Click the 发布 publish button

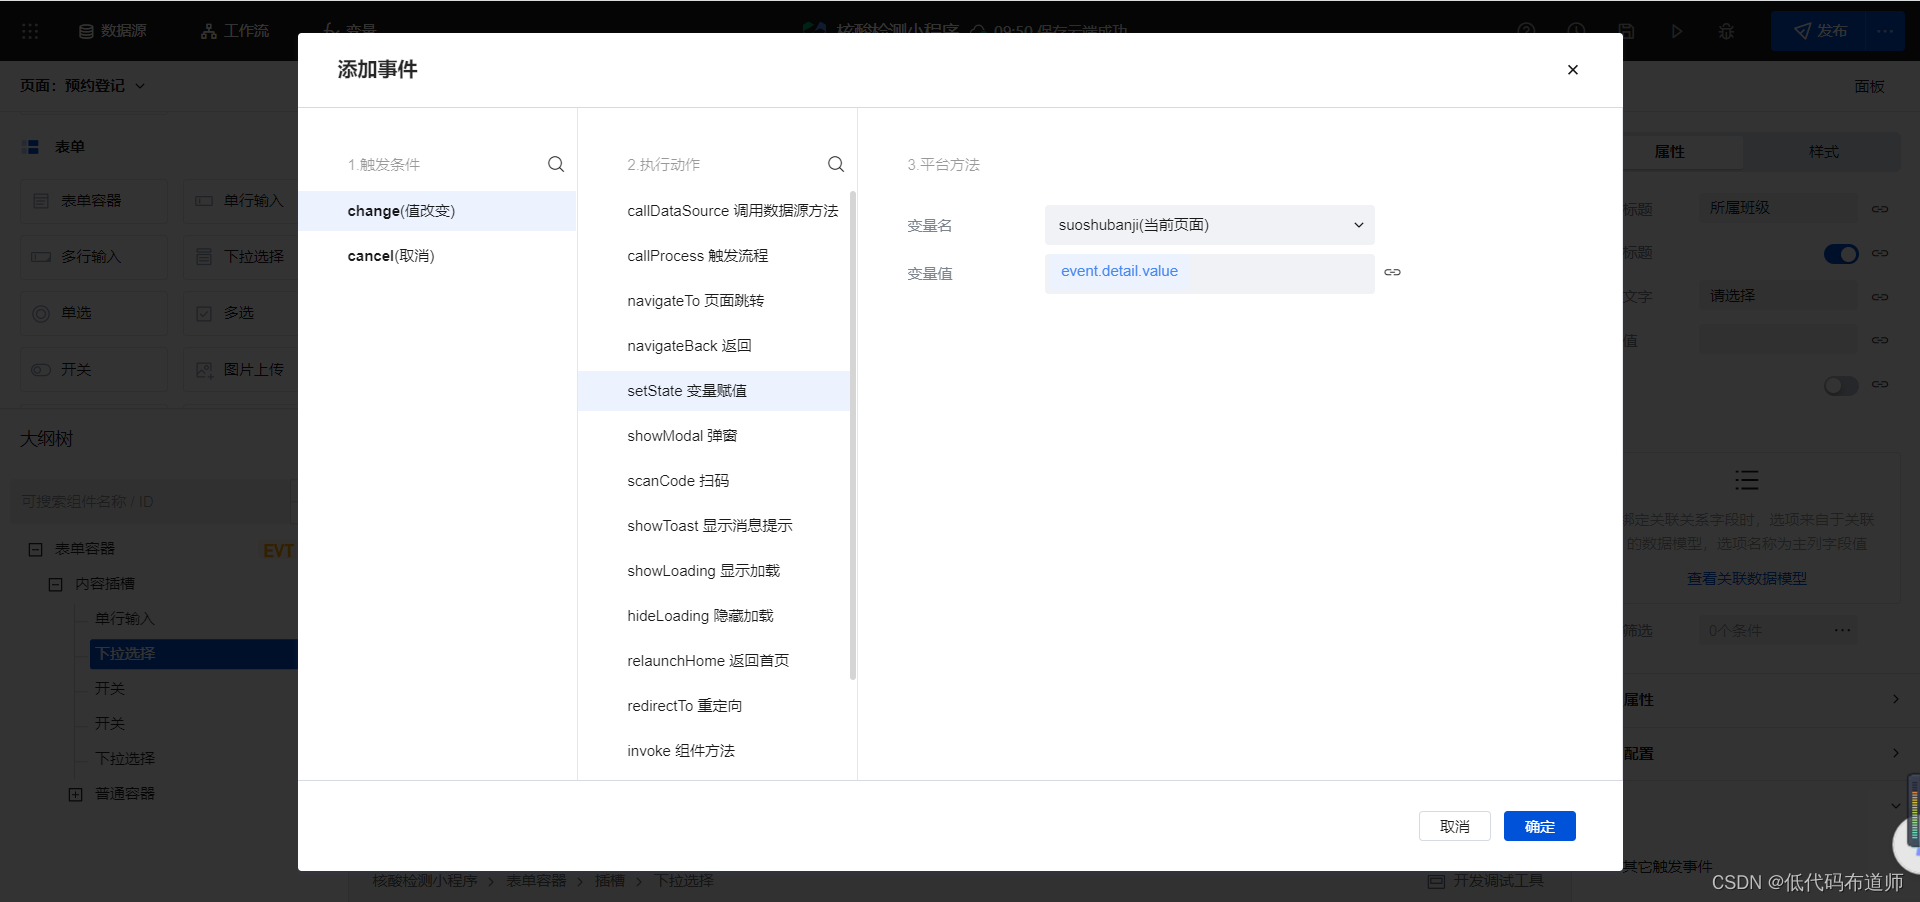click(x=1820, y=31)
